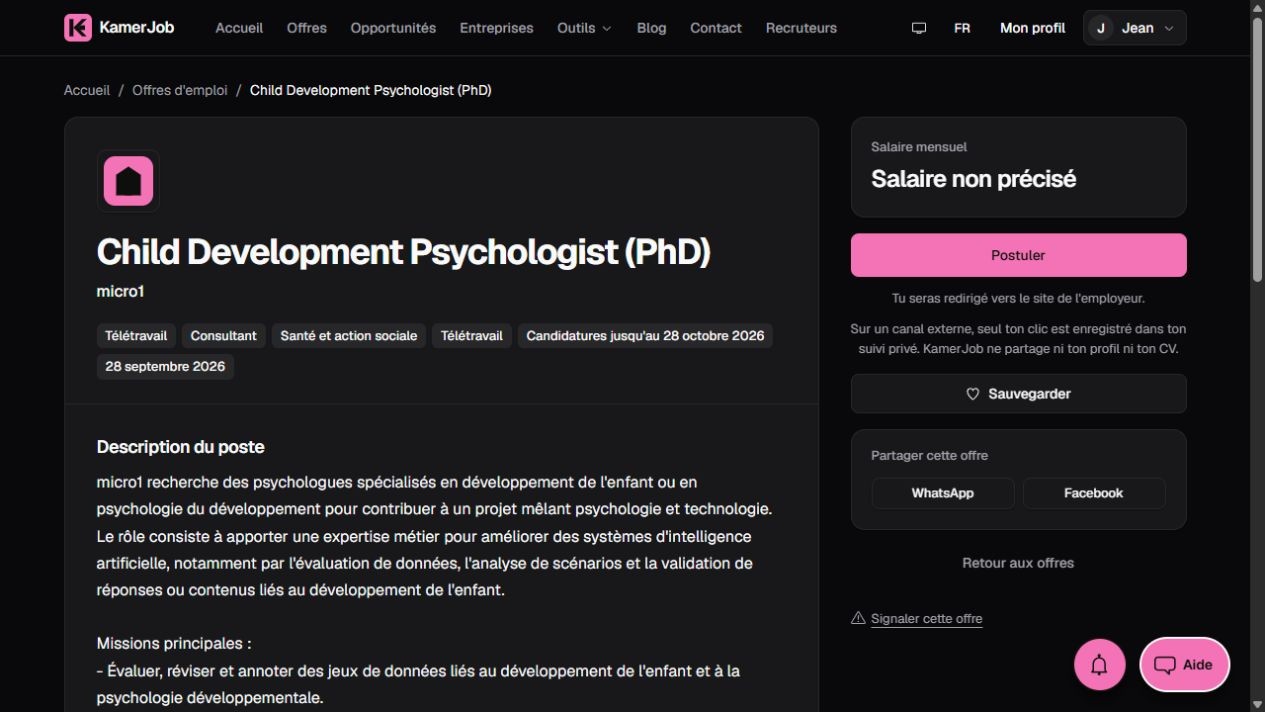
Task: Click Signaler cette offre link
Action: [x=926, y=619]
